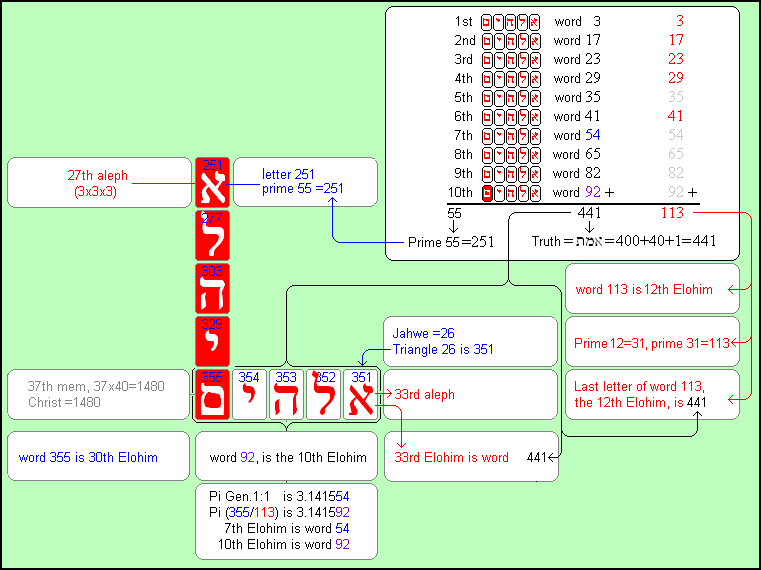
Task: Select the red lamed tile numbered 277
Action: click(212, 236)
